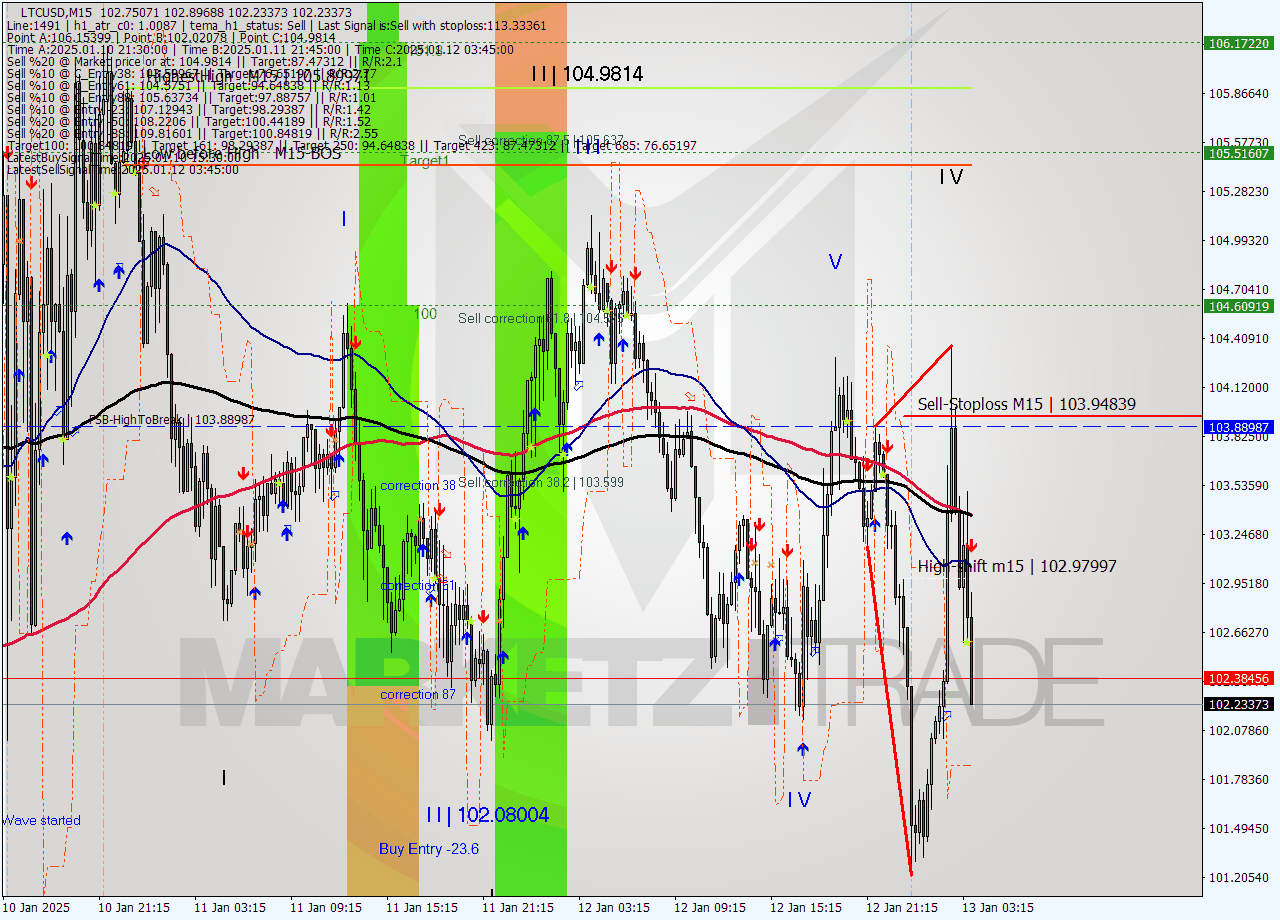This screenshot has width=1280, height=920.
Task: Click the 103.24680 price axis value
Action: [x=1239, y=534]
